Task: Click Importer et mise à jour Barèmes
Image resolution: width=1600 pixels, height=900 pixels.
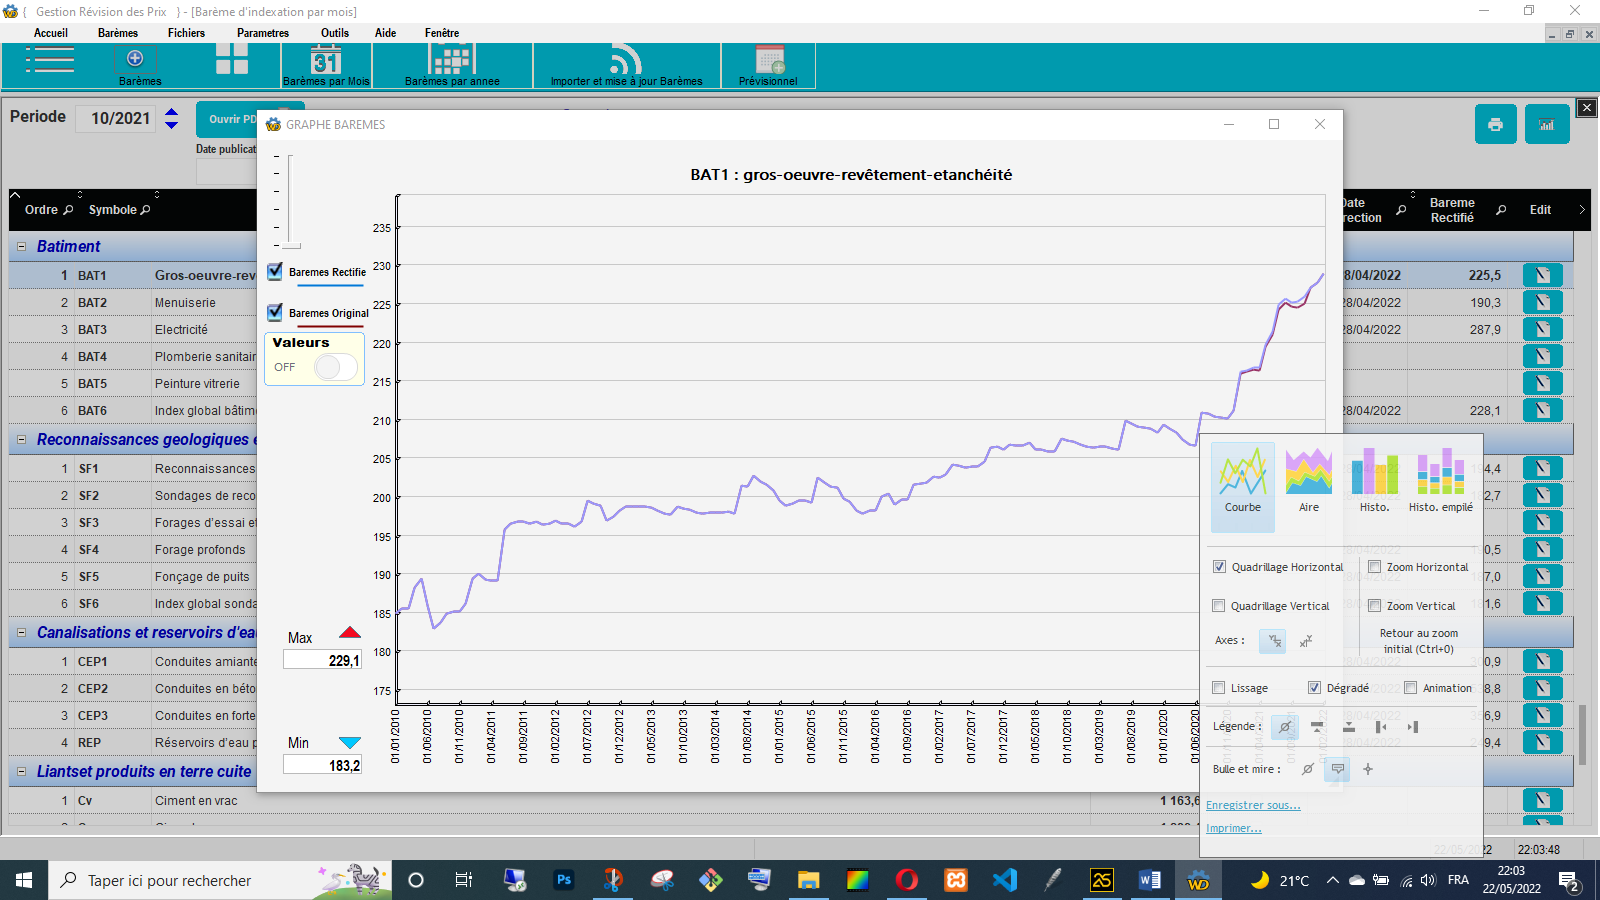Action: [x=626, y=65]
